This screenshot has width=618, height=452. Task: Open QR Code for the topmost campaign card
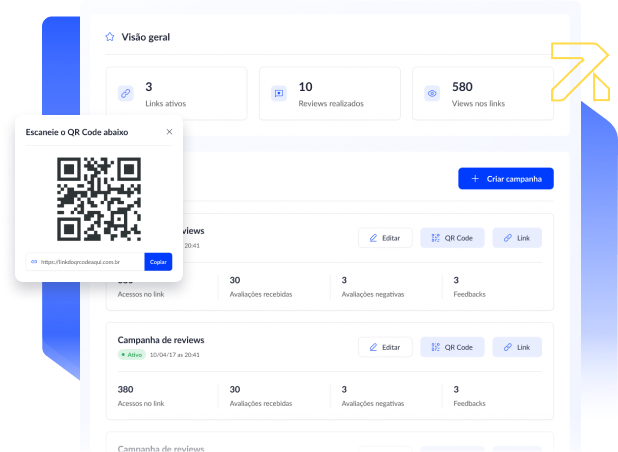[x=452, y=238]
